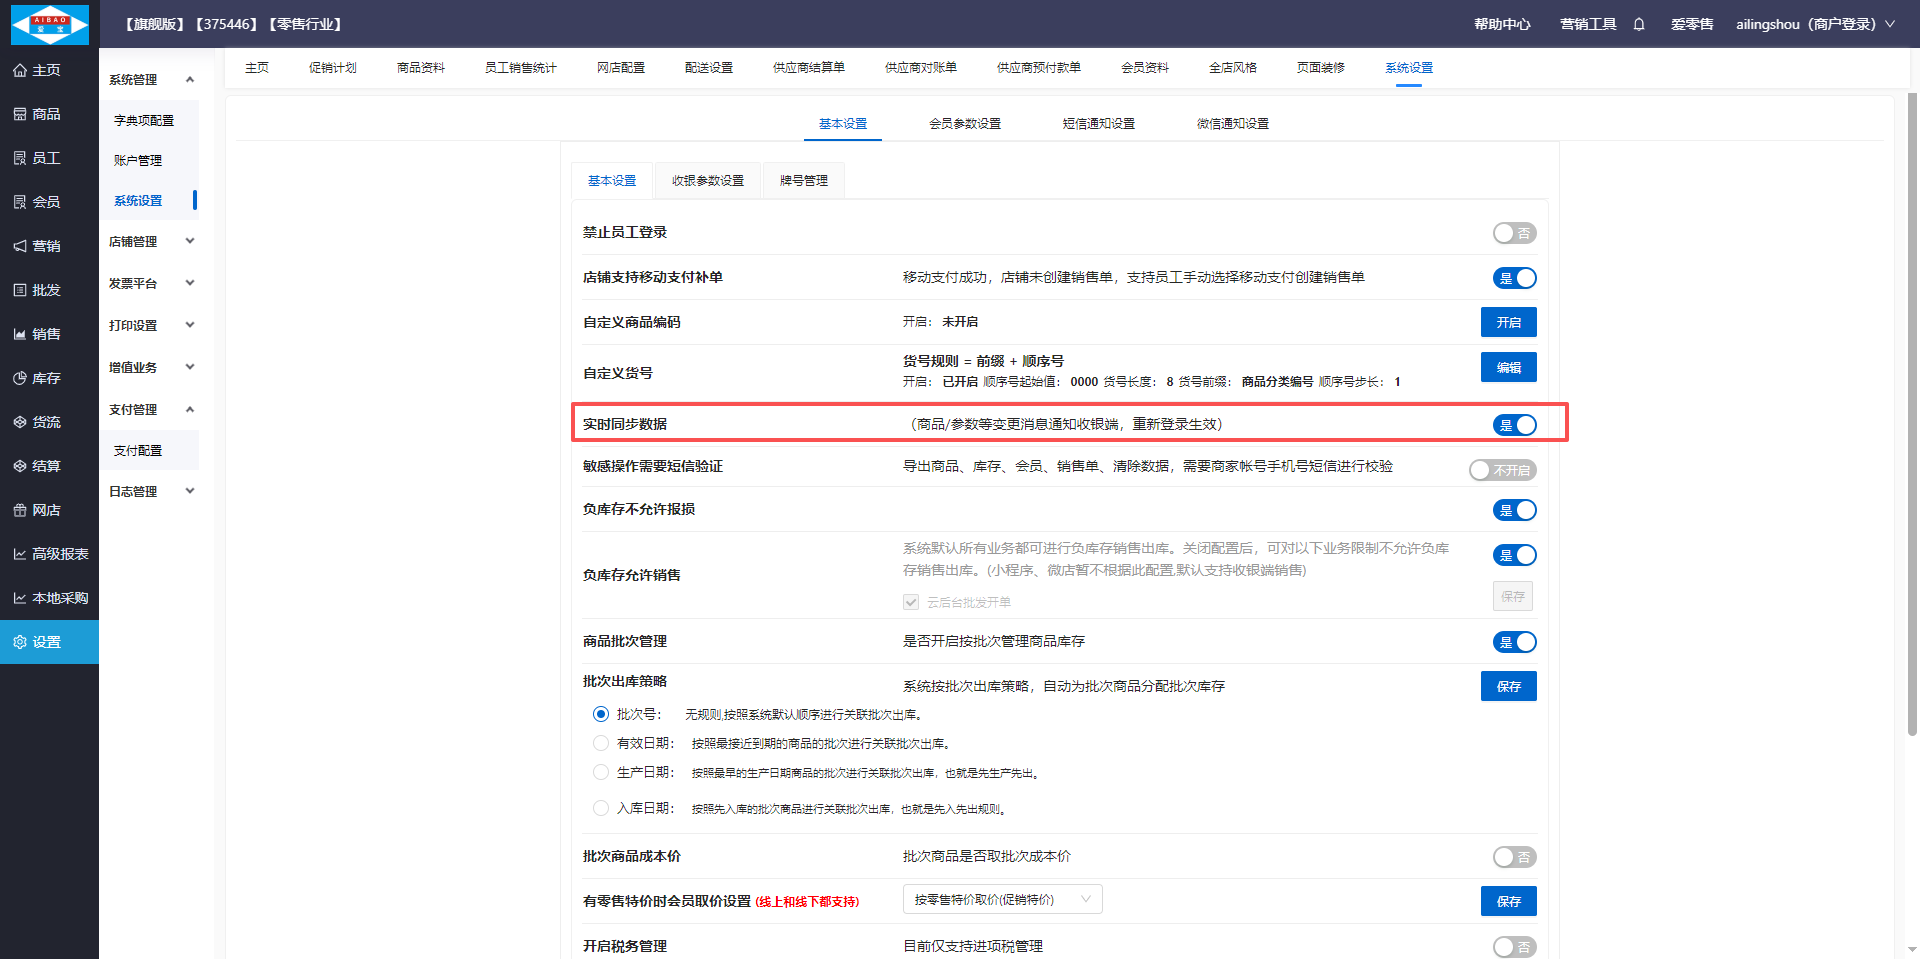Expand the 店铺管理 menu group

point(150,241)
